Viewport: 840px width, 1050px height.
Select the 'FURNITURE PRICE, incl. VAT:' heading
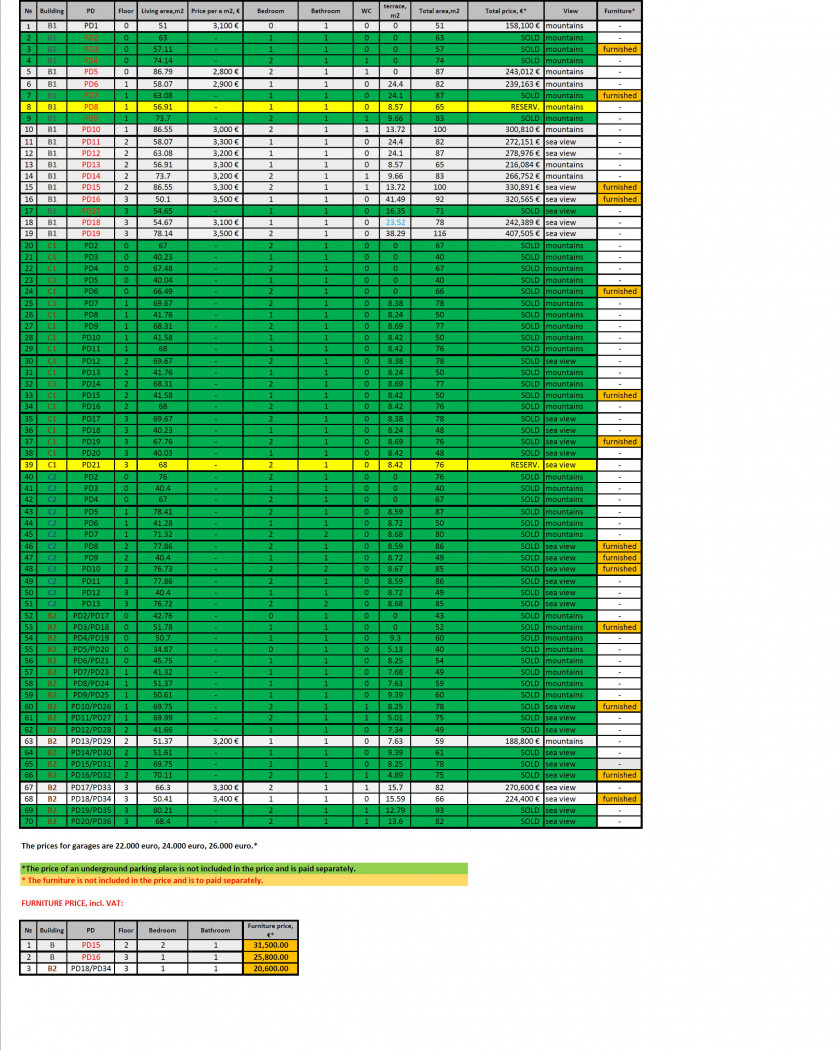click(72, 903)
